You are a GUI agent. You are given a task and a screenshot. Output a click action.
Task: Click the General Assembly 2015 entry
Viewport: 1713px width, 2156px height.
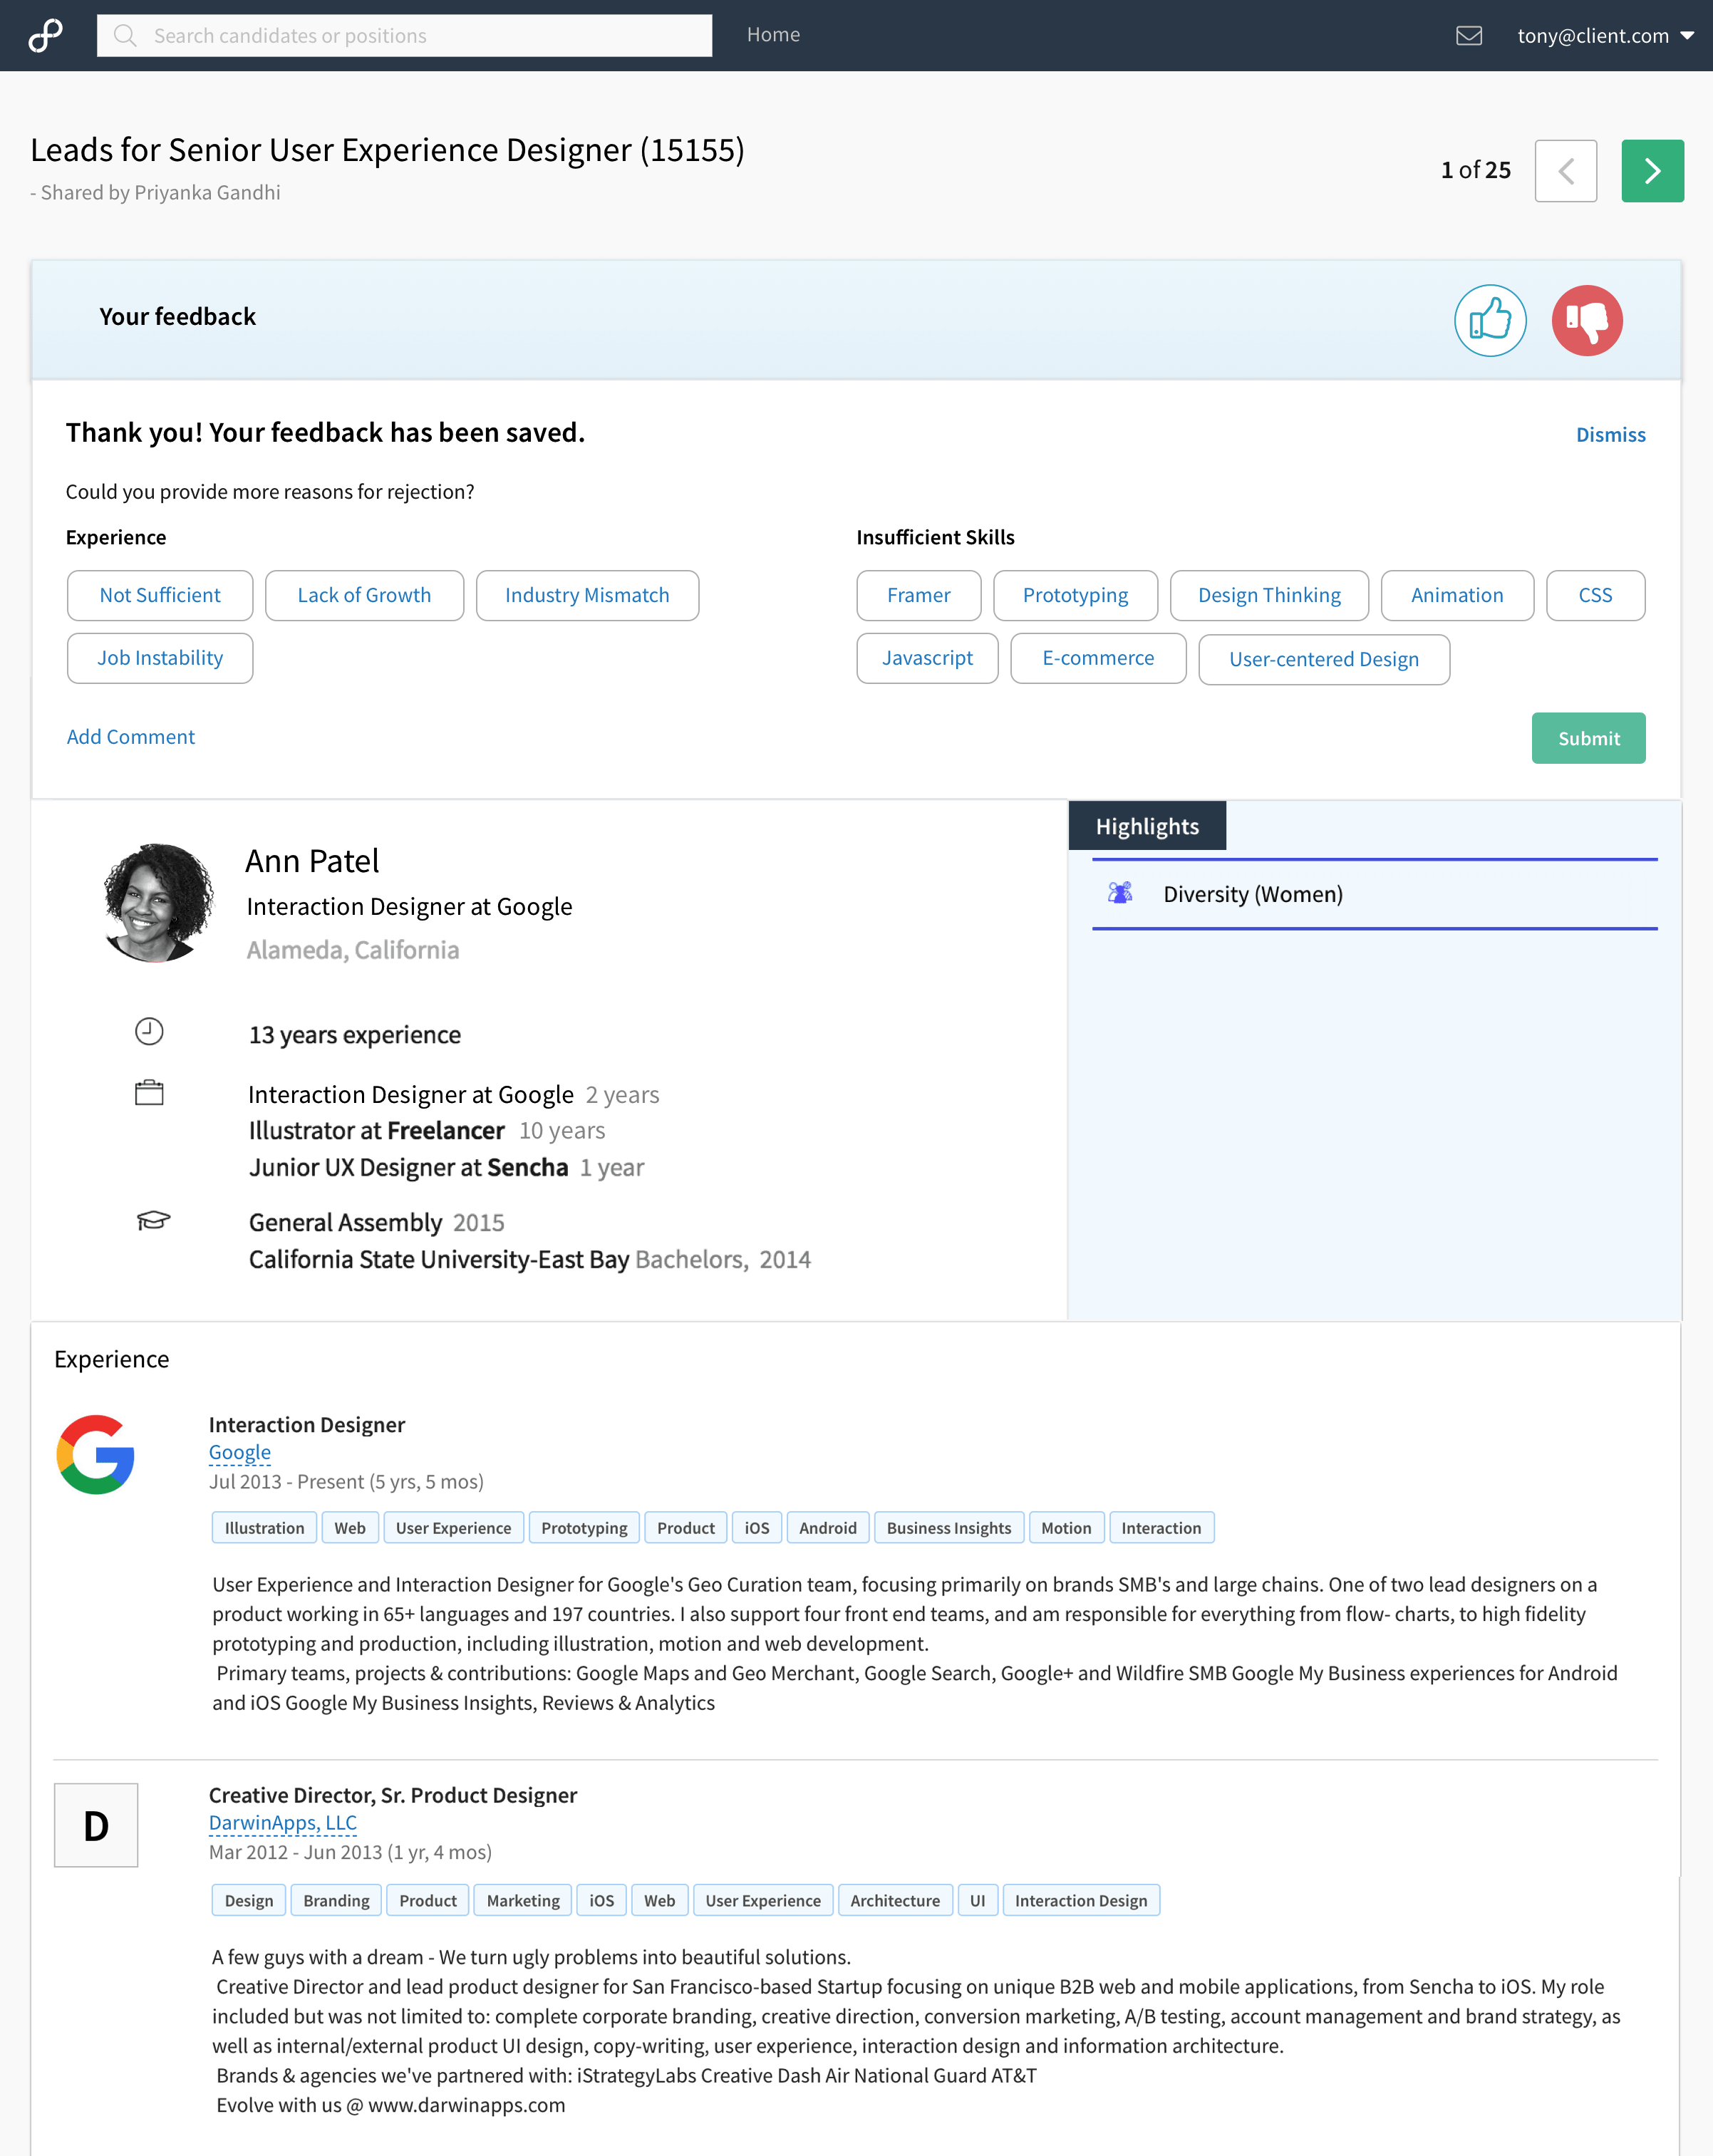(x=376, y=1223)
